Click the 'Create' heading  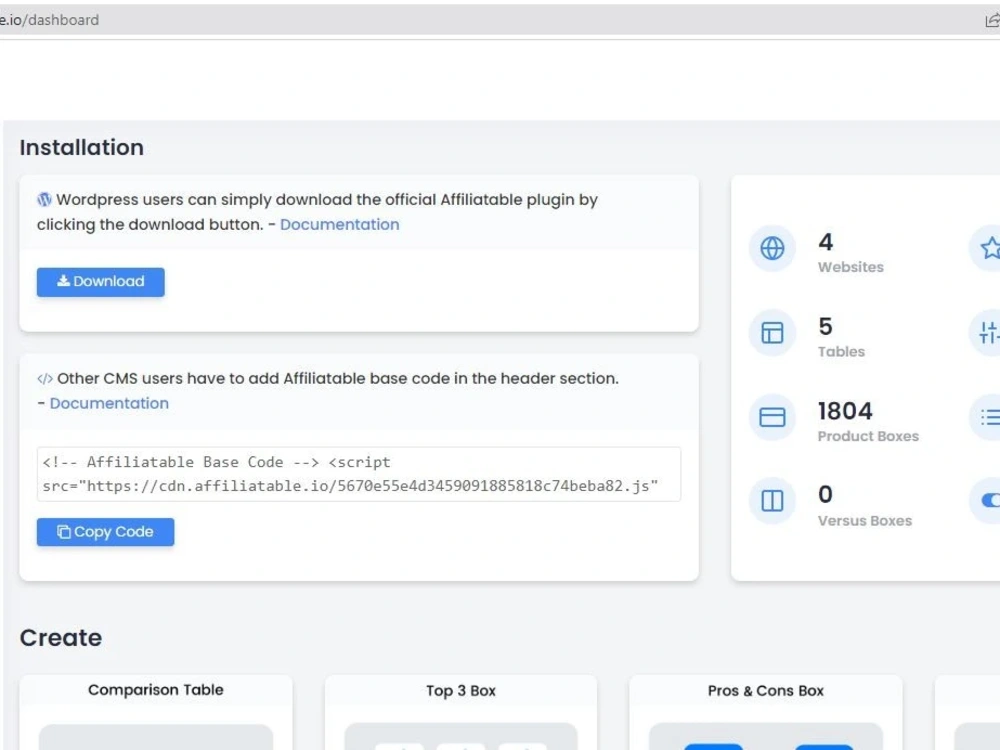pyautogui.click(x=61, y=638)
